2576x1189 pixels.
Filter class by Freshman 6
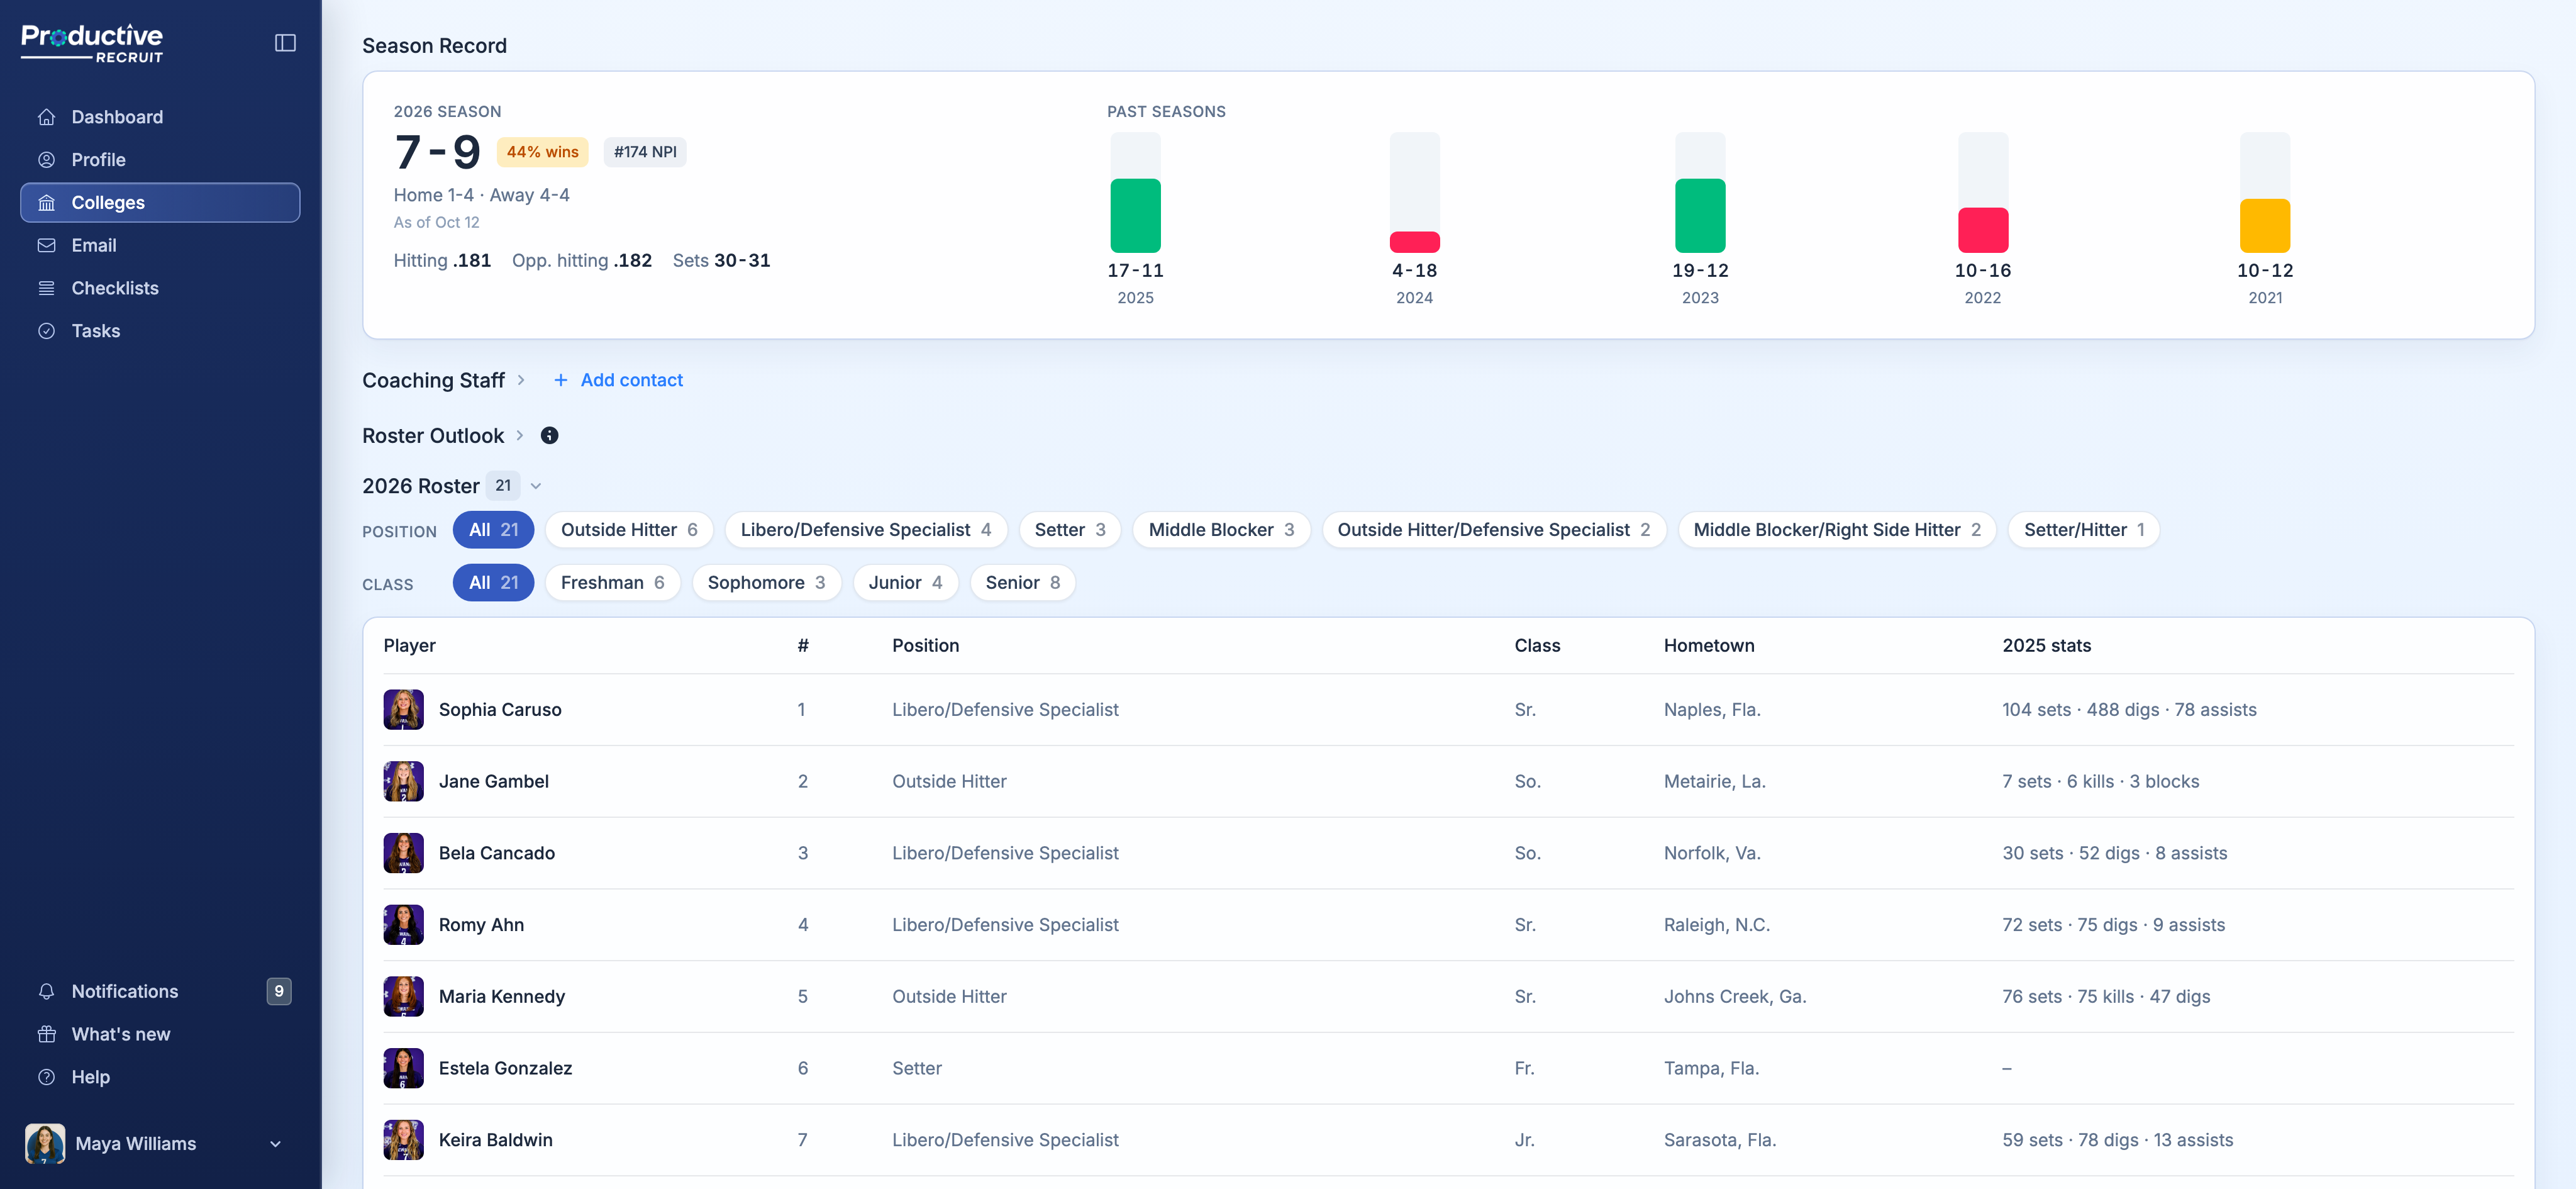coord(612,583)
